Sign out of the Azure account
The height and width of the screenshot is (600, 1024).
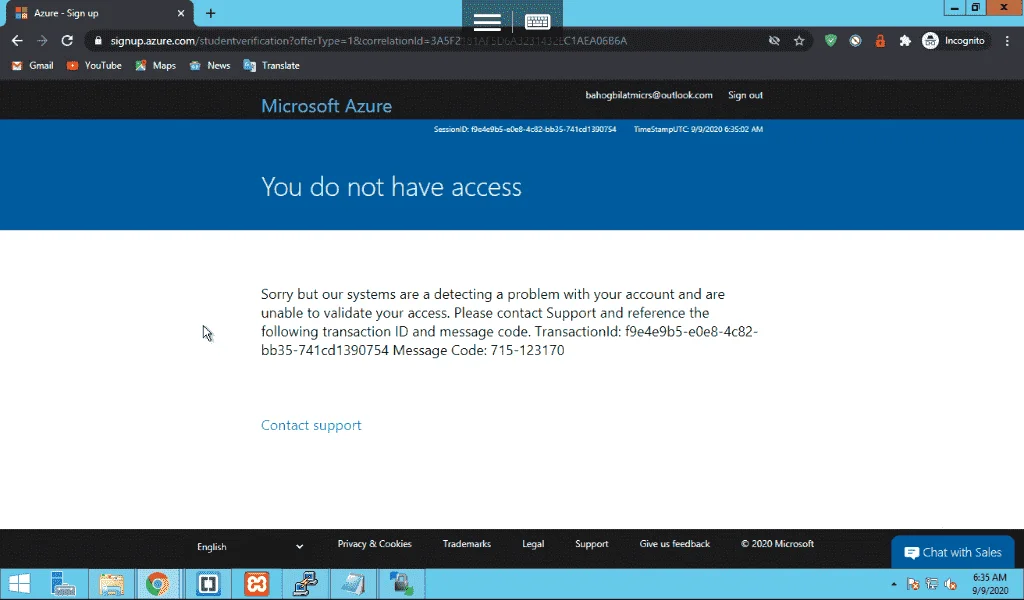tap(745, 95)
